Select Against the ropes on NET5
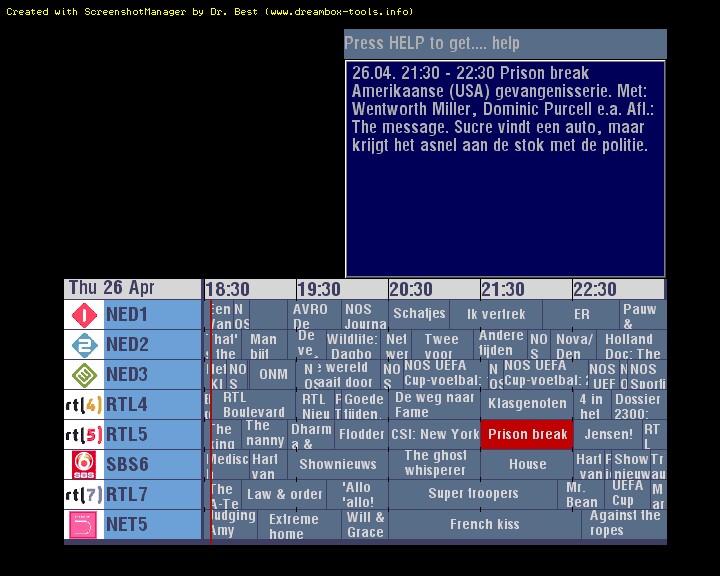This screenshot has height=576, width=720. point(624,525)
